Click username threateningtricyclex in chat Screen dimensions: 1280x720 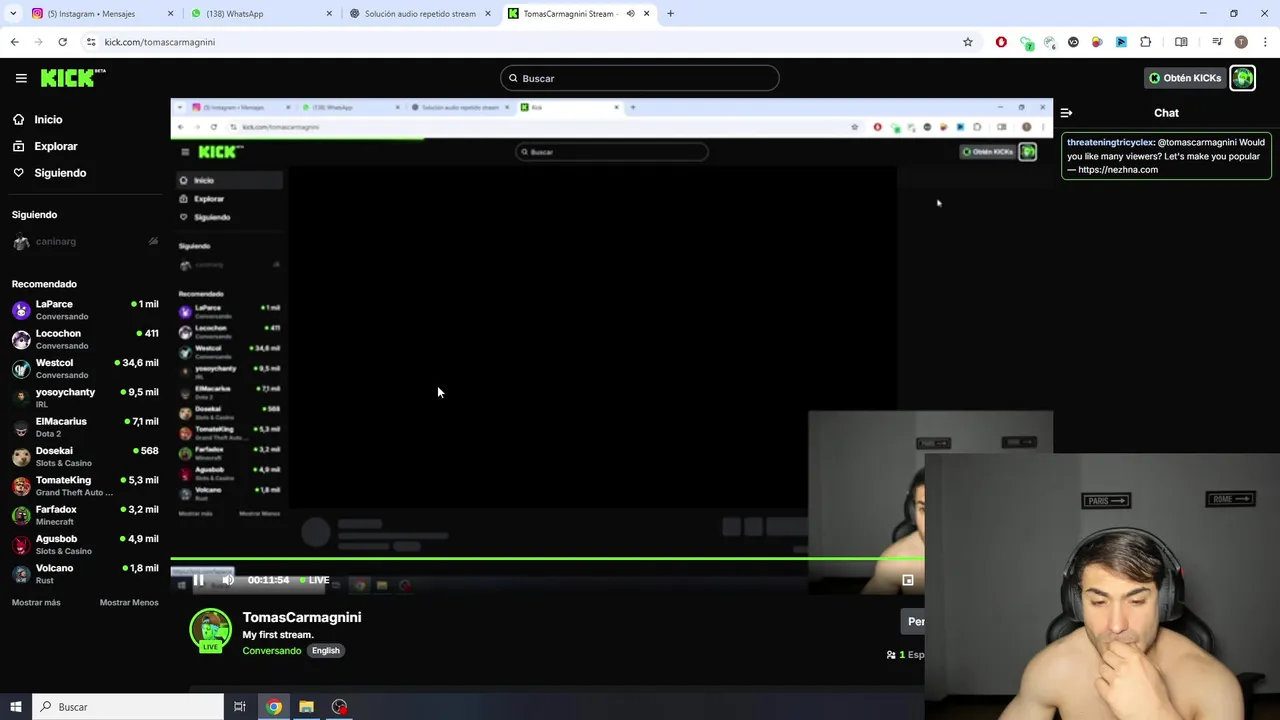[1111, 142]
